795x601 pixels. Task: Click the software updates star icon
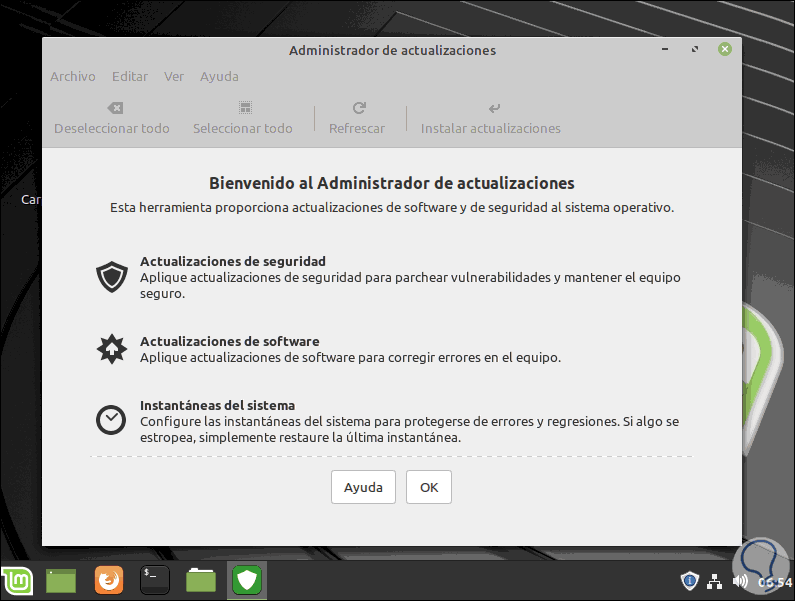112,349
